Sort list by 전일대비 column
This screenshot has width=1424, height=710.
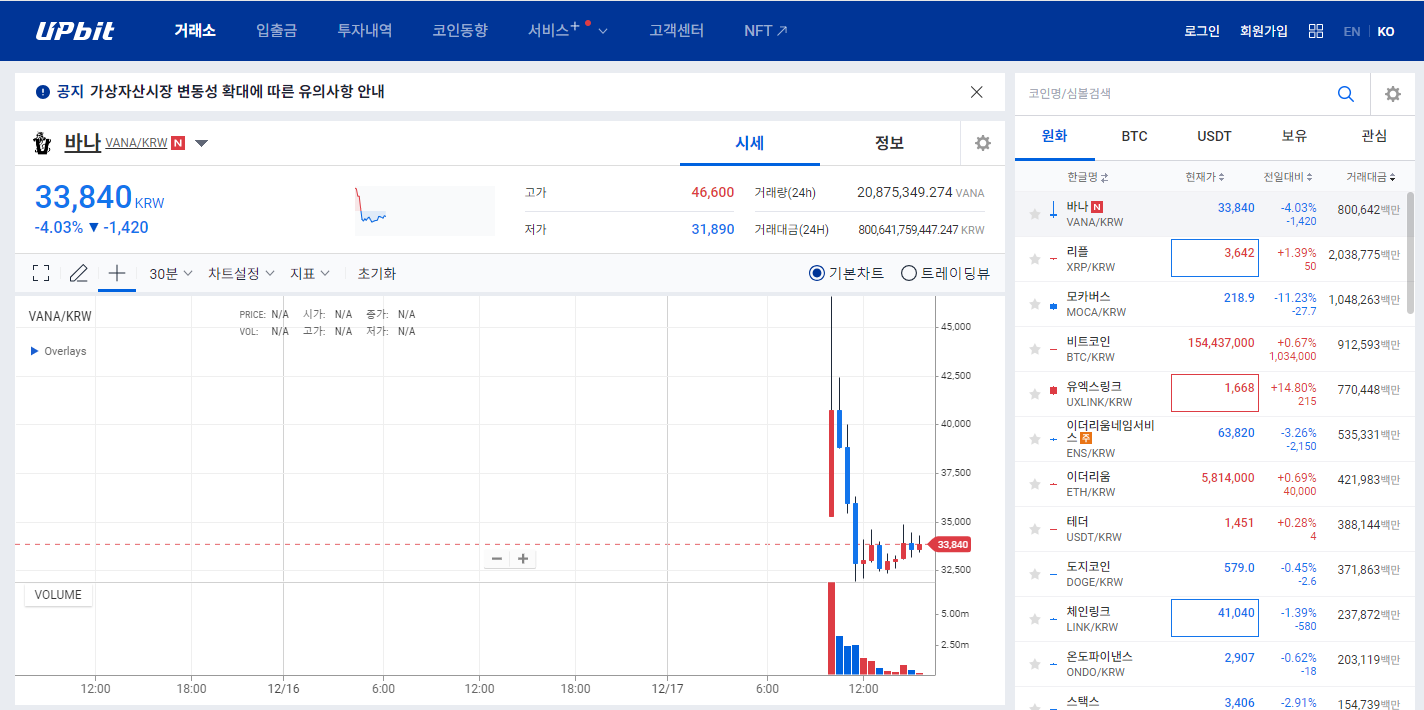click(1286, 177)
